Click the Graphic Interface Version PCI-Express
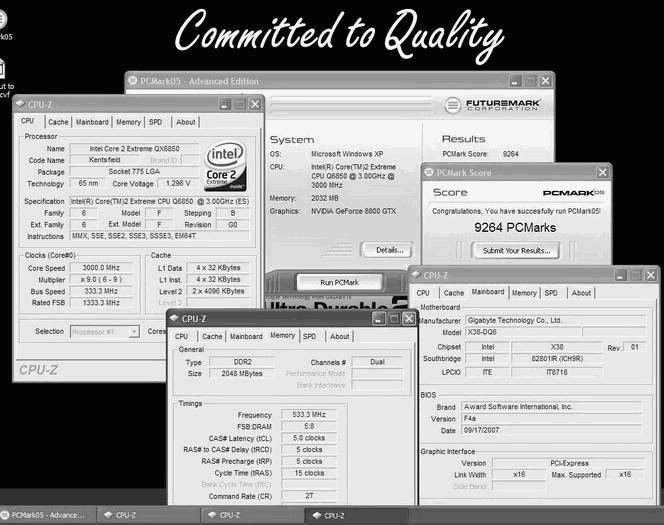The width and height of the screenshot is (664, 525). tap(568, 463)
